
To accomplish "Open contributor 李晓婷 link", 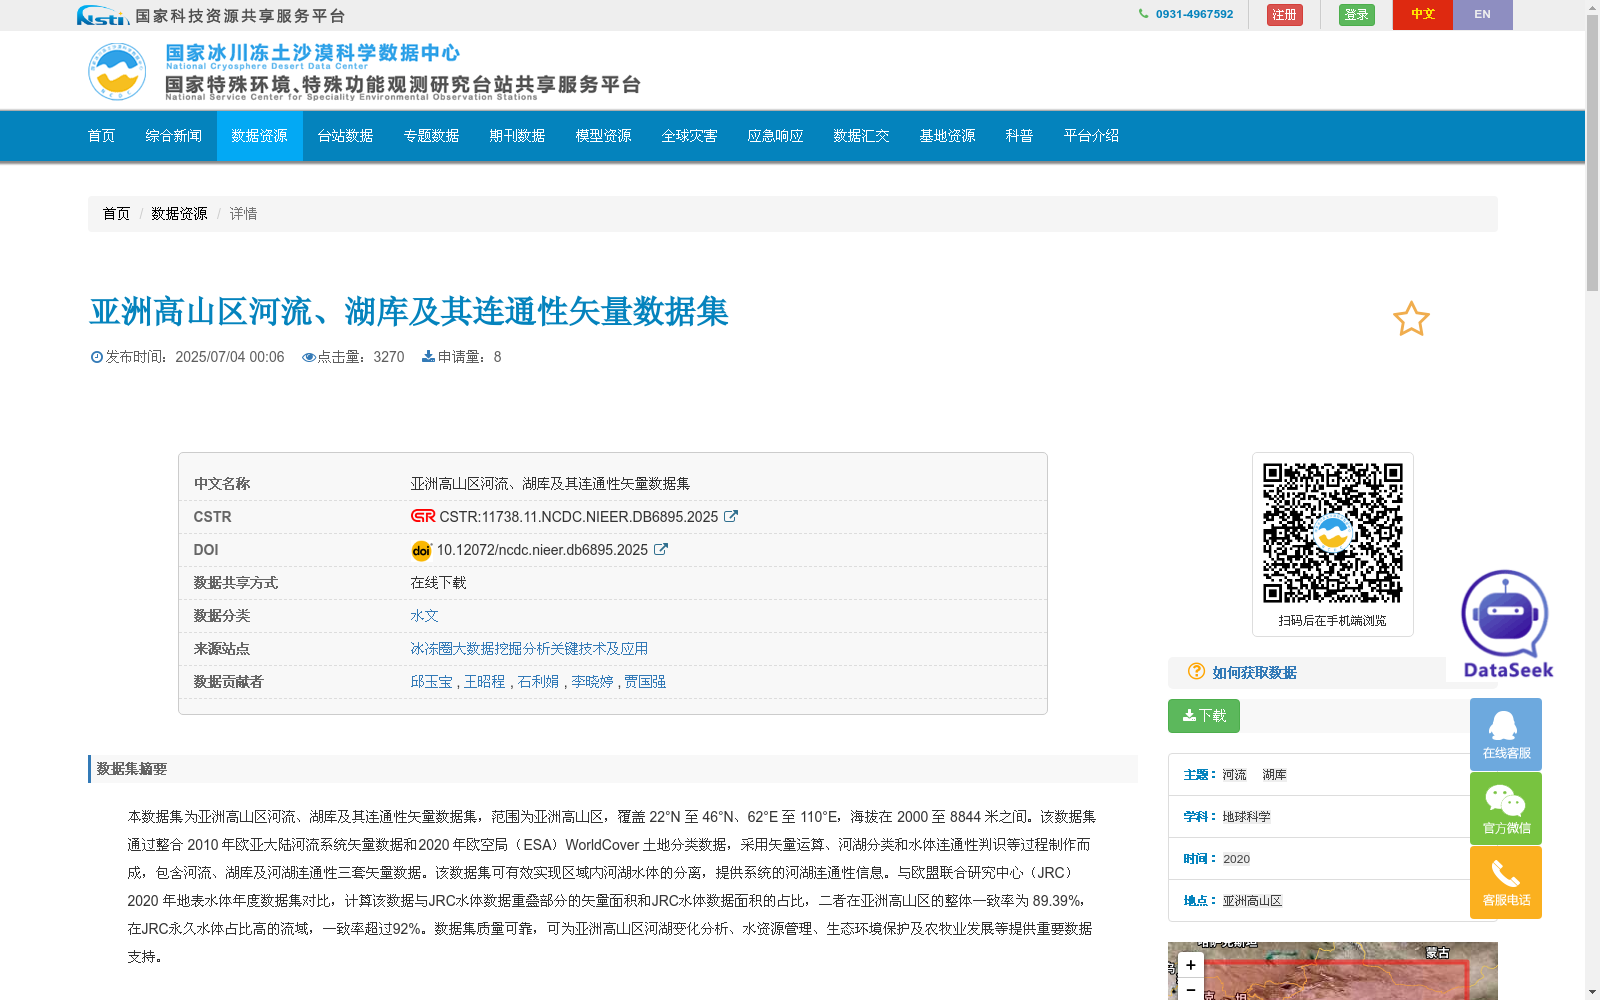I will point(592,682).
